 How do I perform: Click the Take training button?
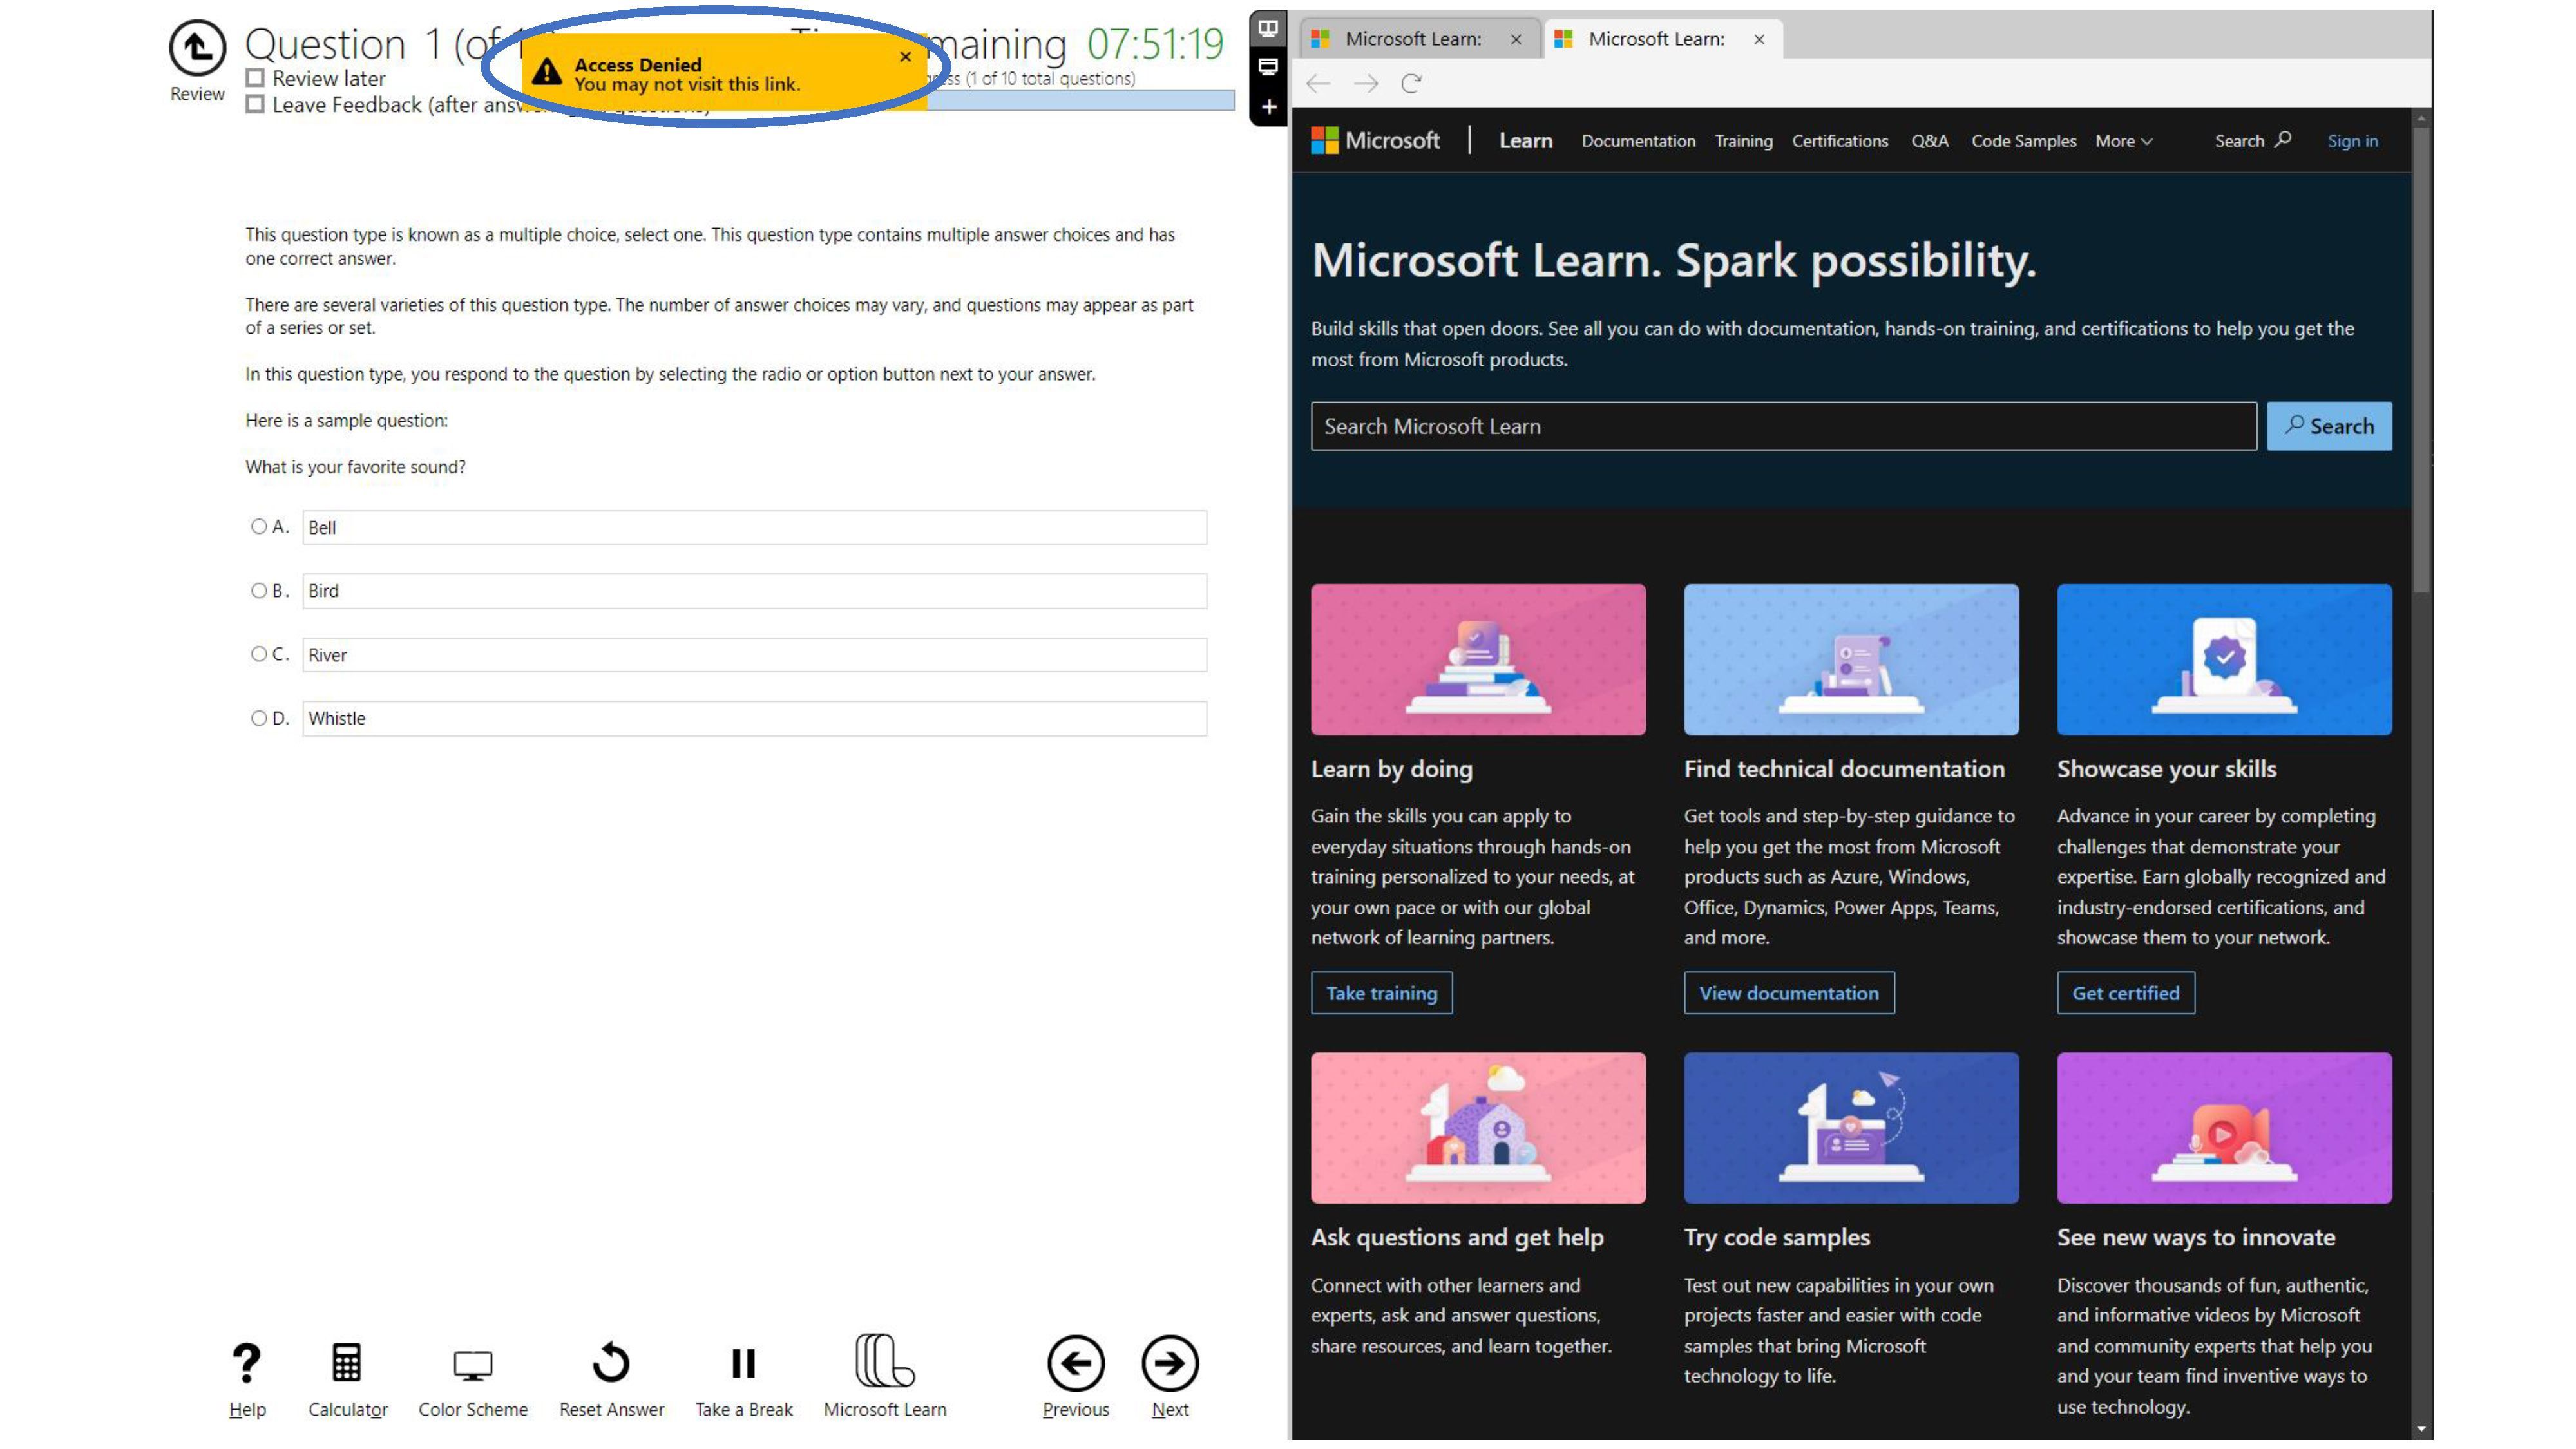click(x=1381, y=993)
